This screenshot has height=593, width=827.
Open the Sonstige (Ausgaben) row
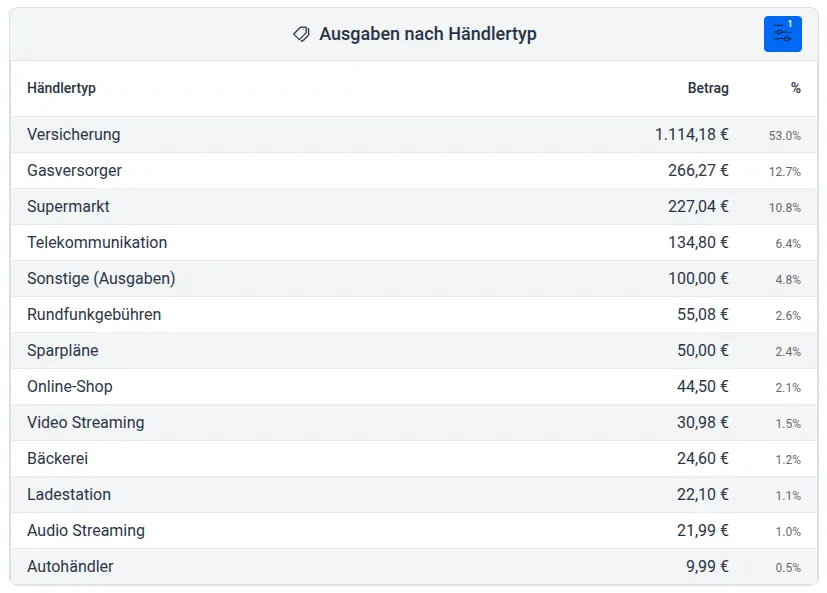pyautogui.click(x=400, y=278)
